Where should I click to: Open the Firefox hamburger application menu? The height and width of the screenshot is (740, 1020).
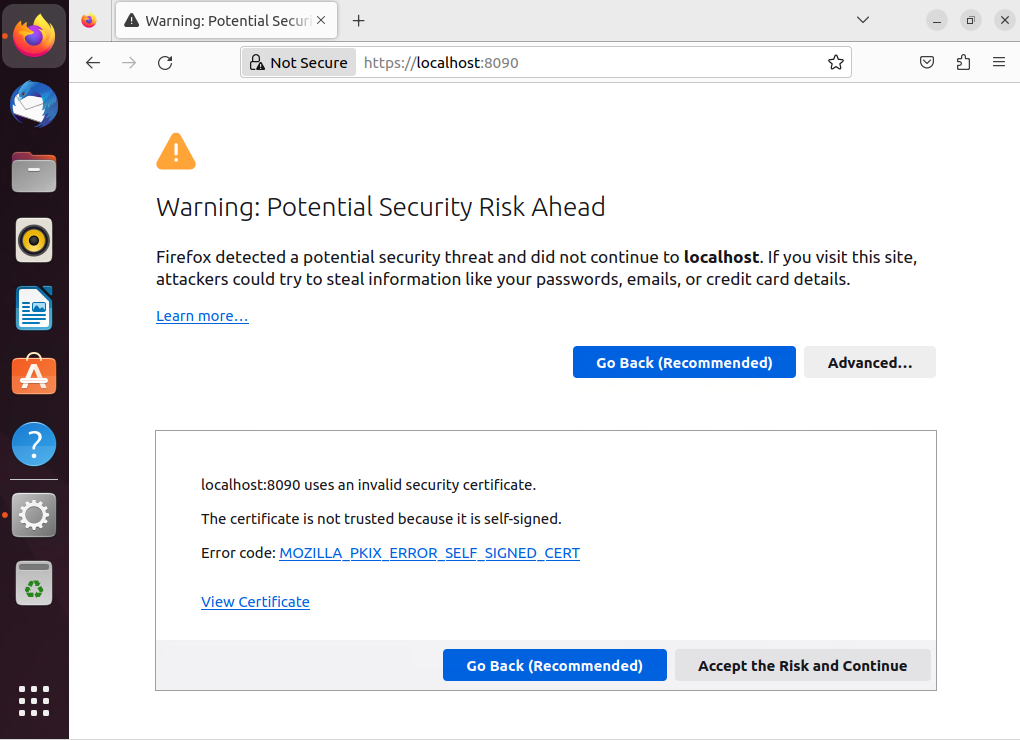[x=999, y=62]
